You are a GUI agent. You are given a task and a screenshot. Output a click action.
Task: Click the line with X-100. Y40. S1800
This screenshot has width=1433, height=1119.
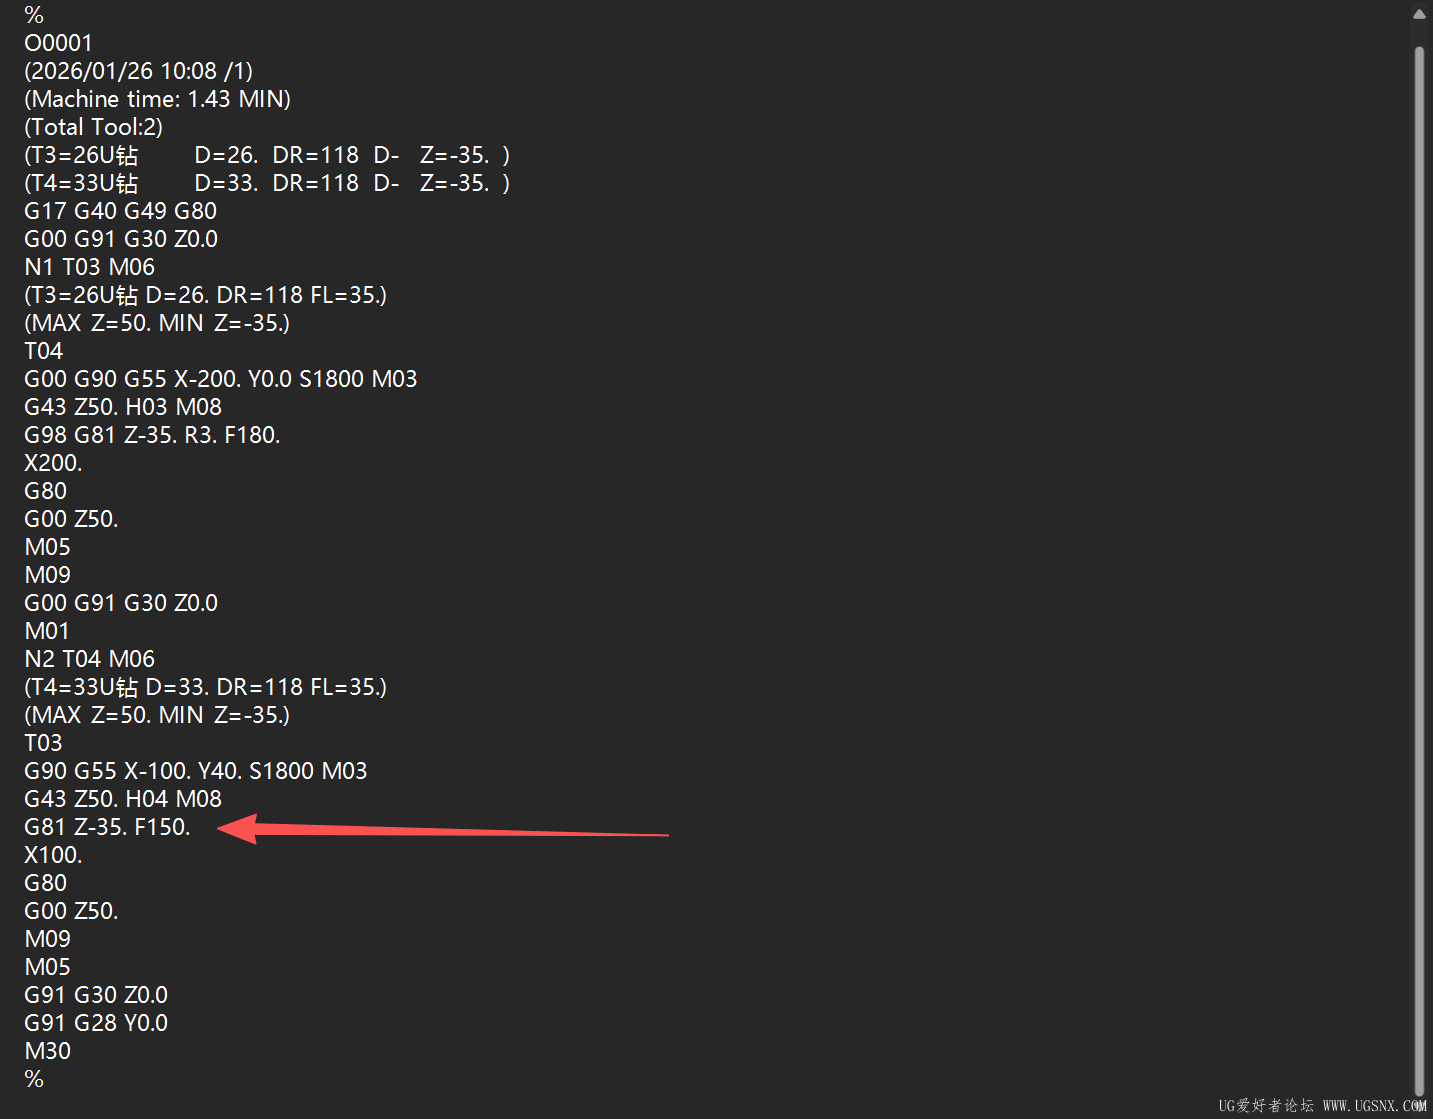tap(195, 771)
